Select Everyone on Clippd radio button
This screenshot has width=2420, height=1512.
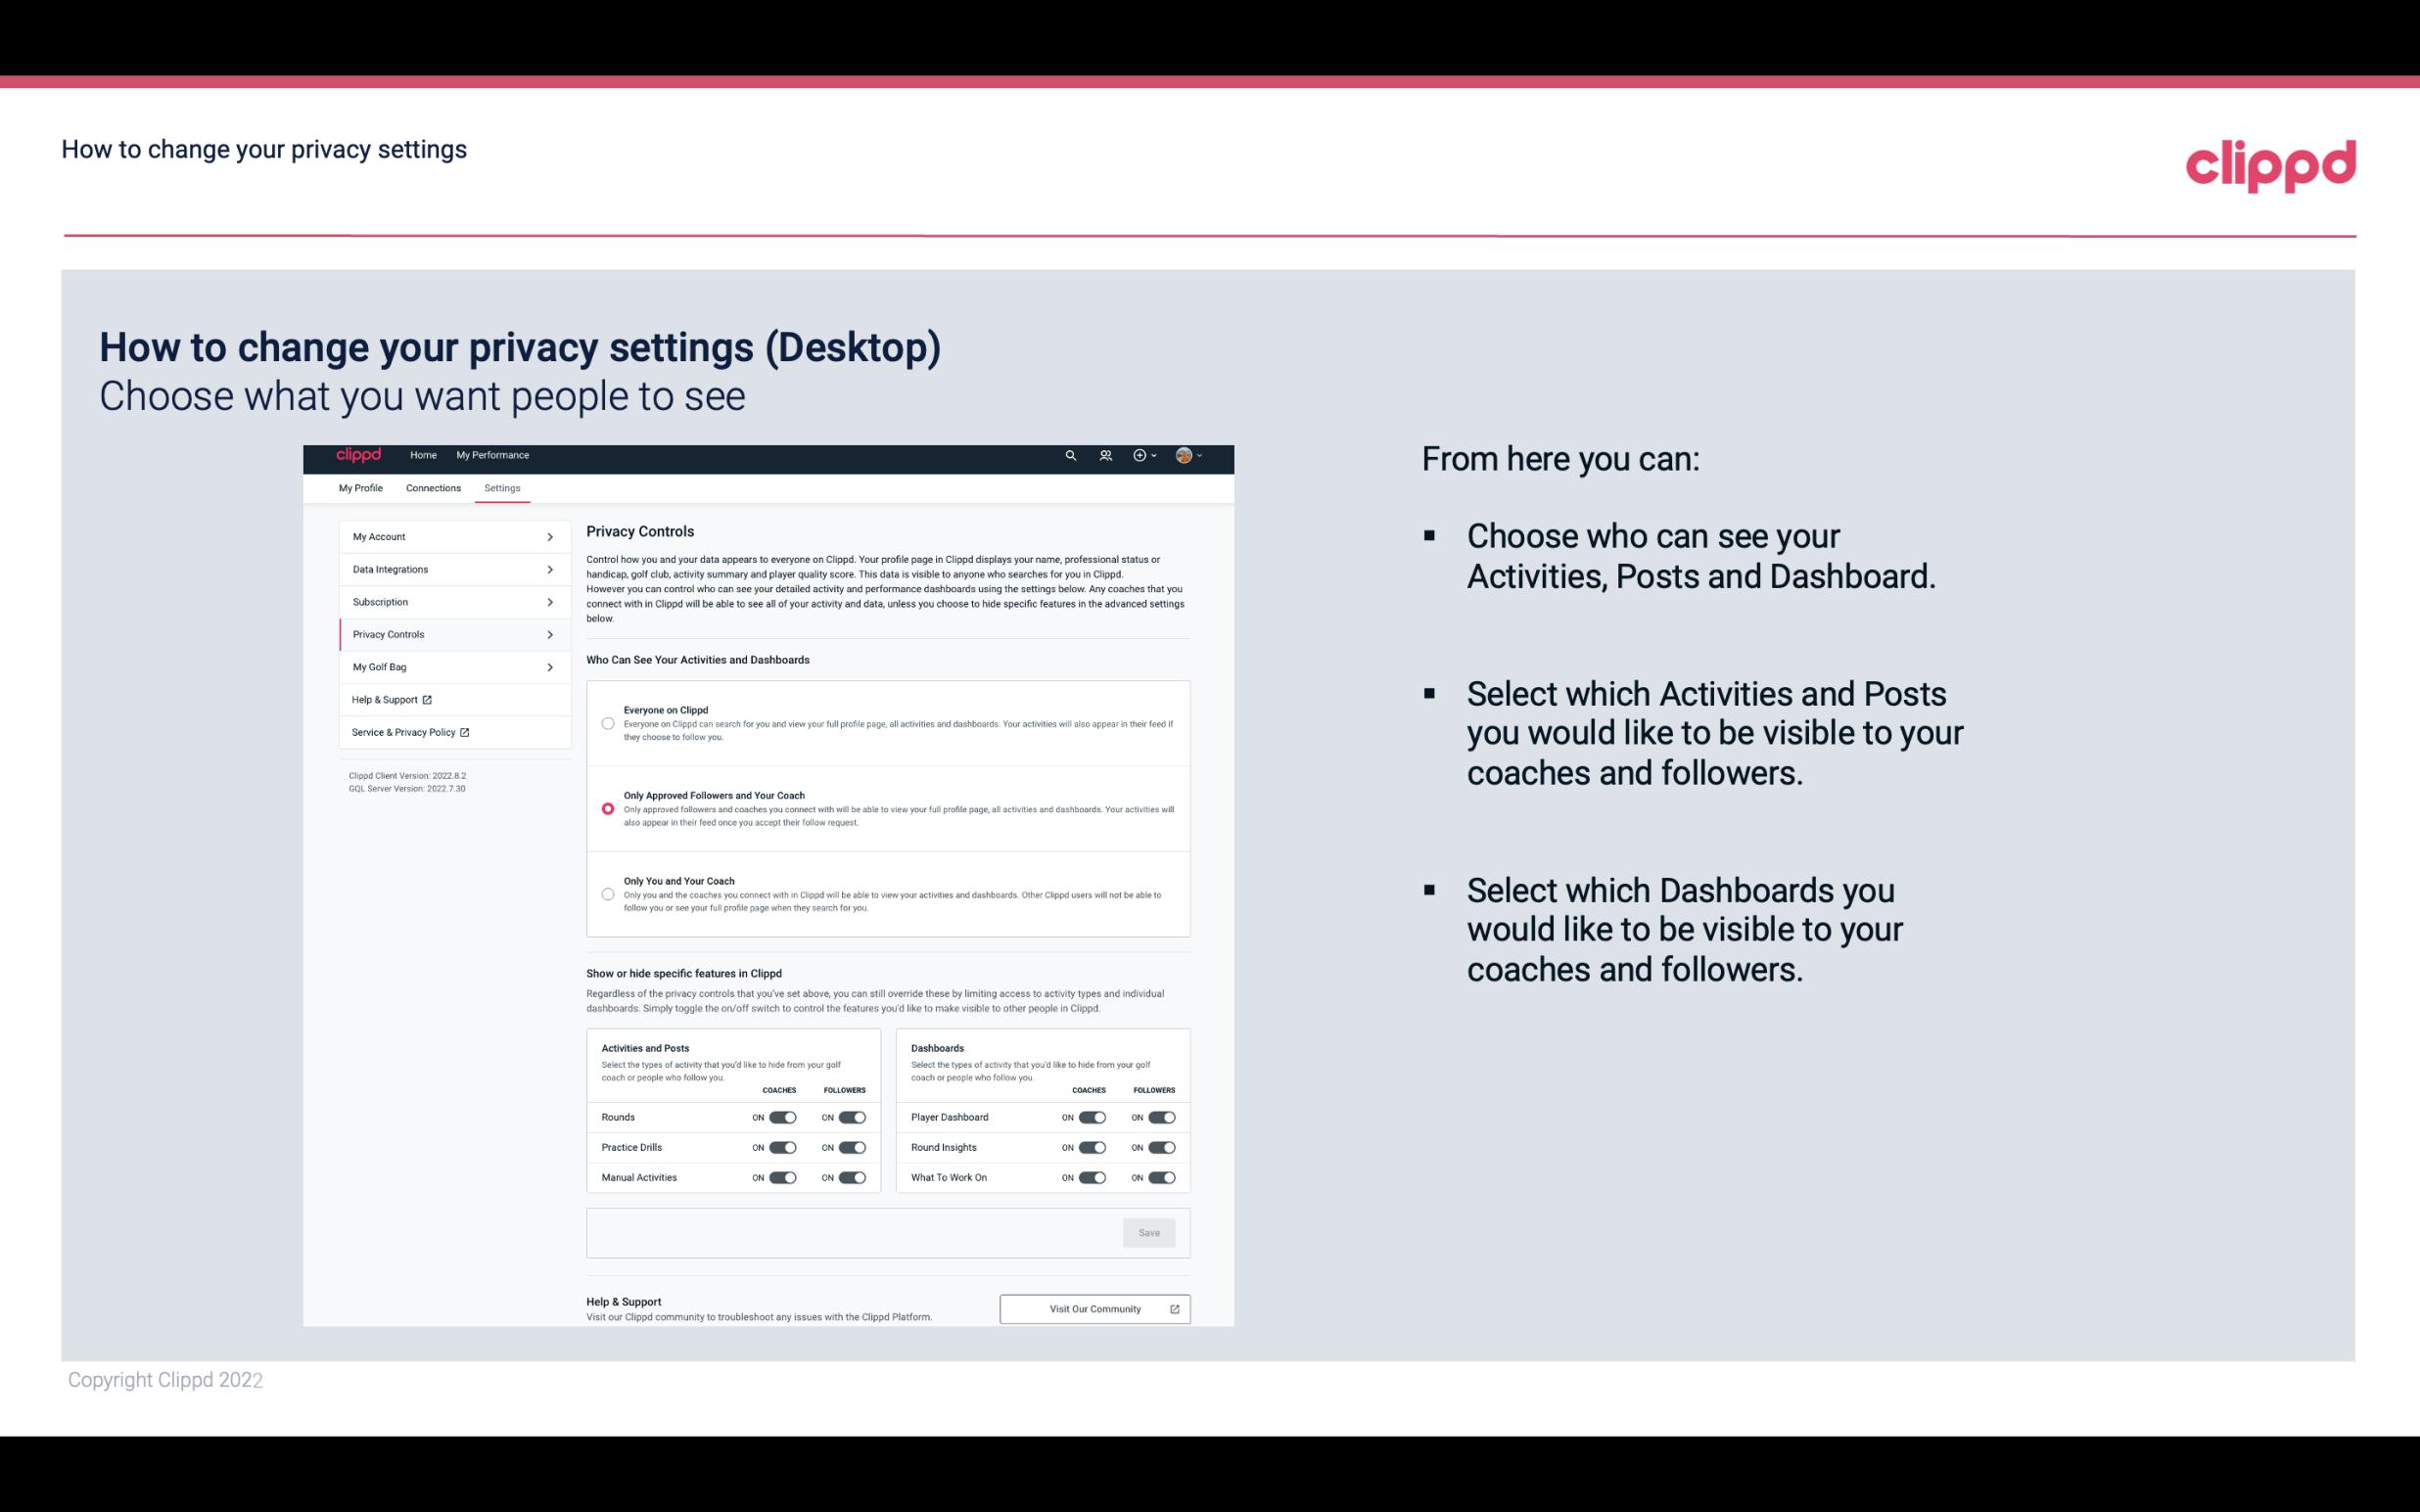click(x=606, y=723)
